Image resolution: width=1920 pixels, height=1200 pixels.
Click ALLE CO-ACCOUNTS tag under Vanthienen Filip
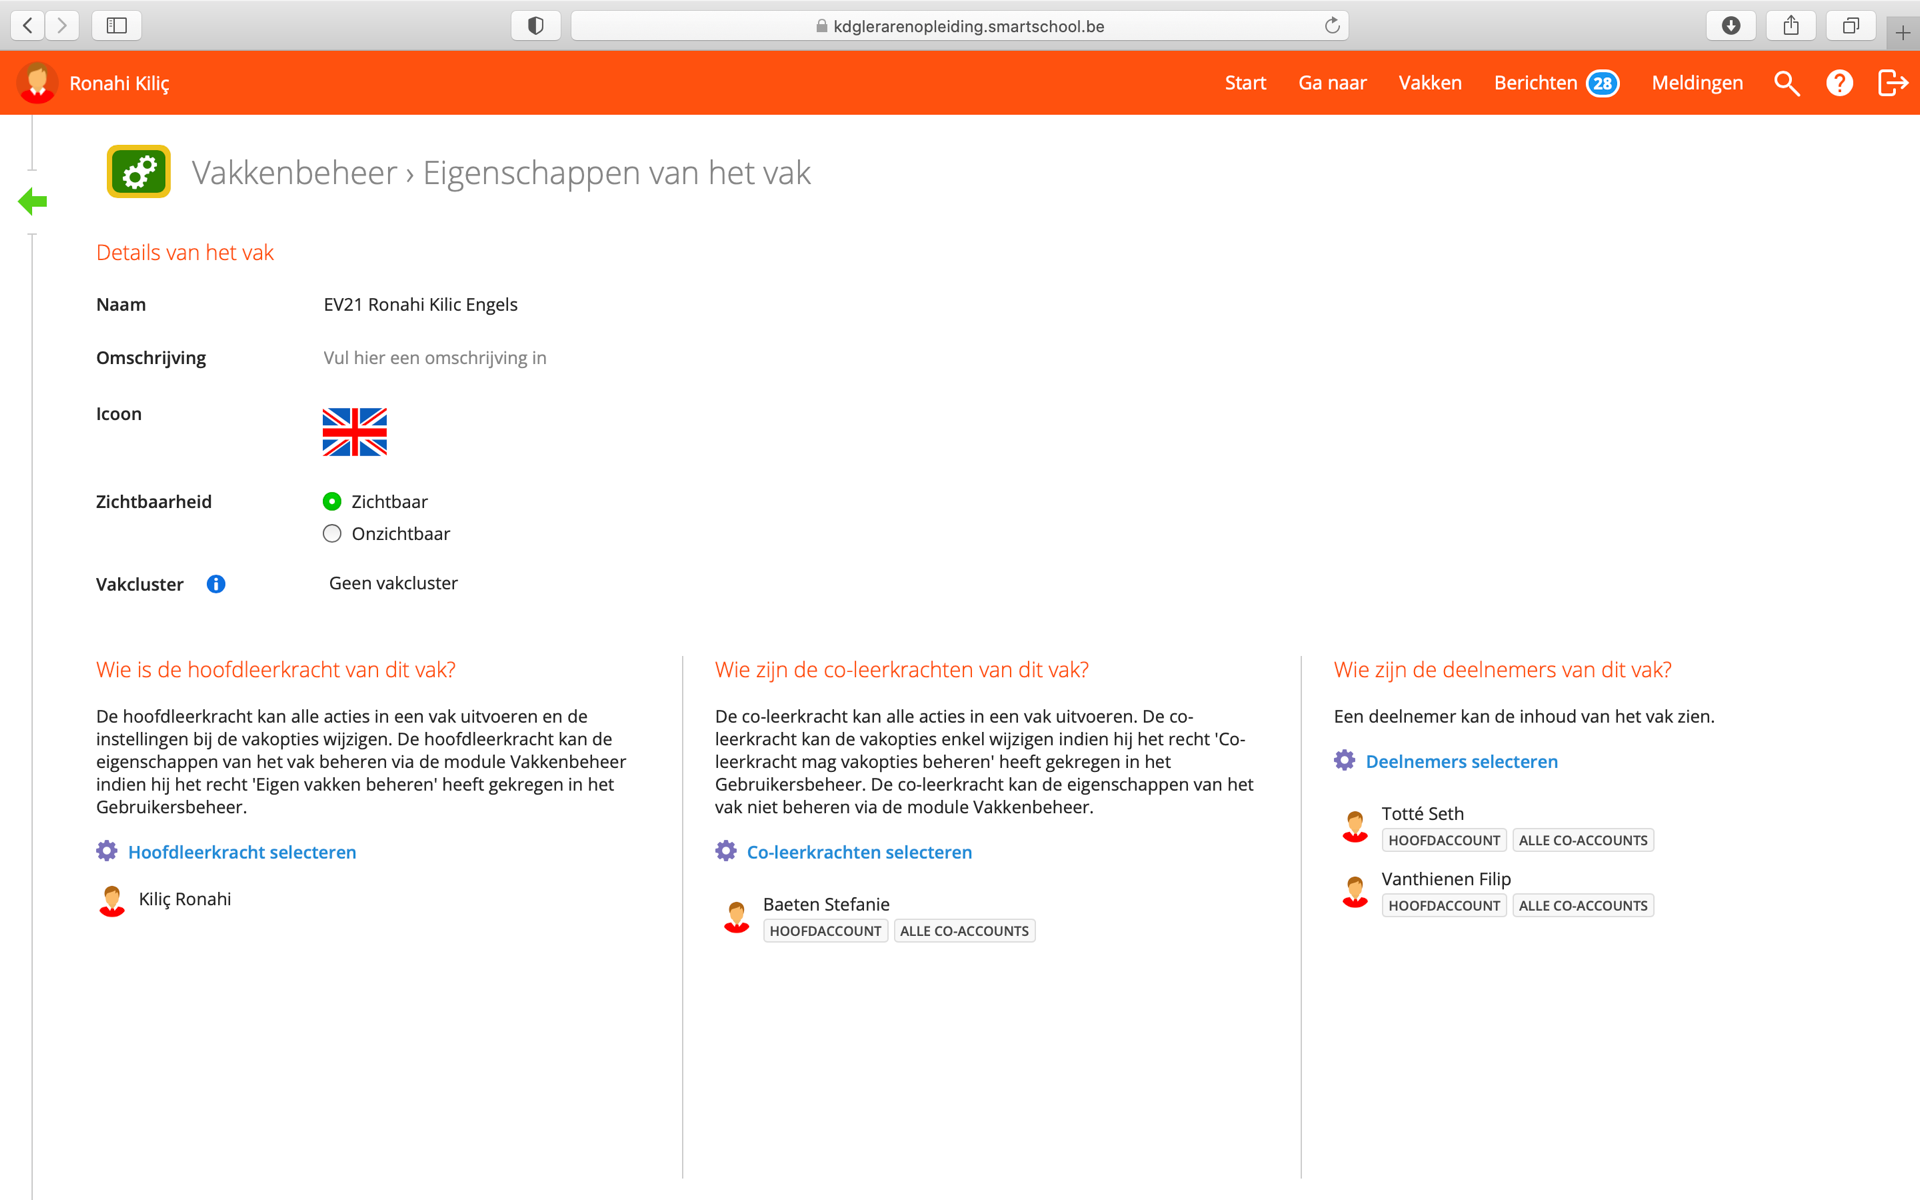tap(1583, 905)
